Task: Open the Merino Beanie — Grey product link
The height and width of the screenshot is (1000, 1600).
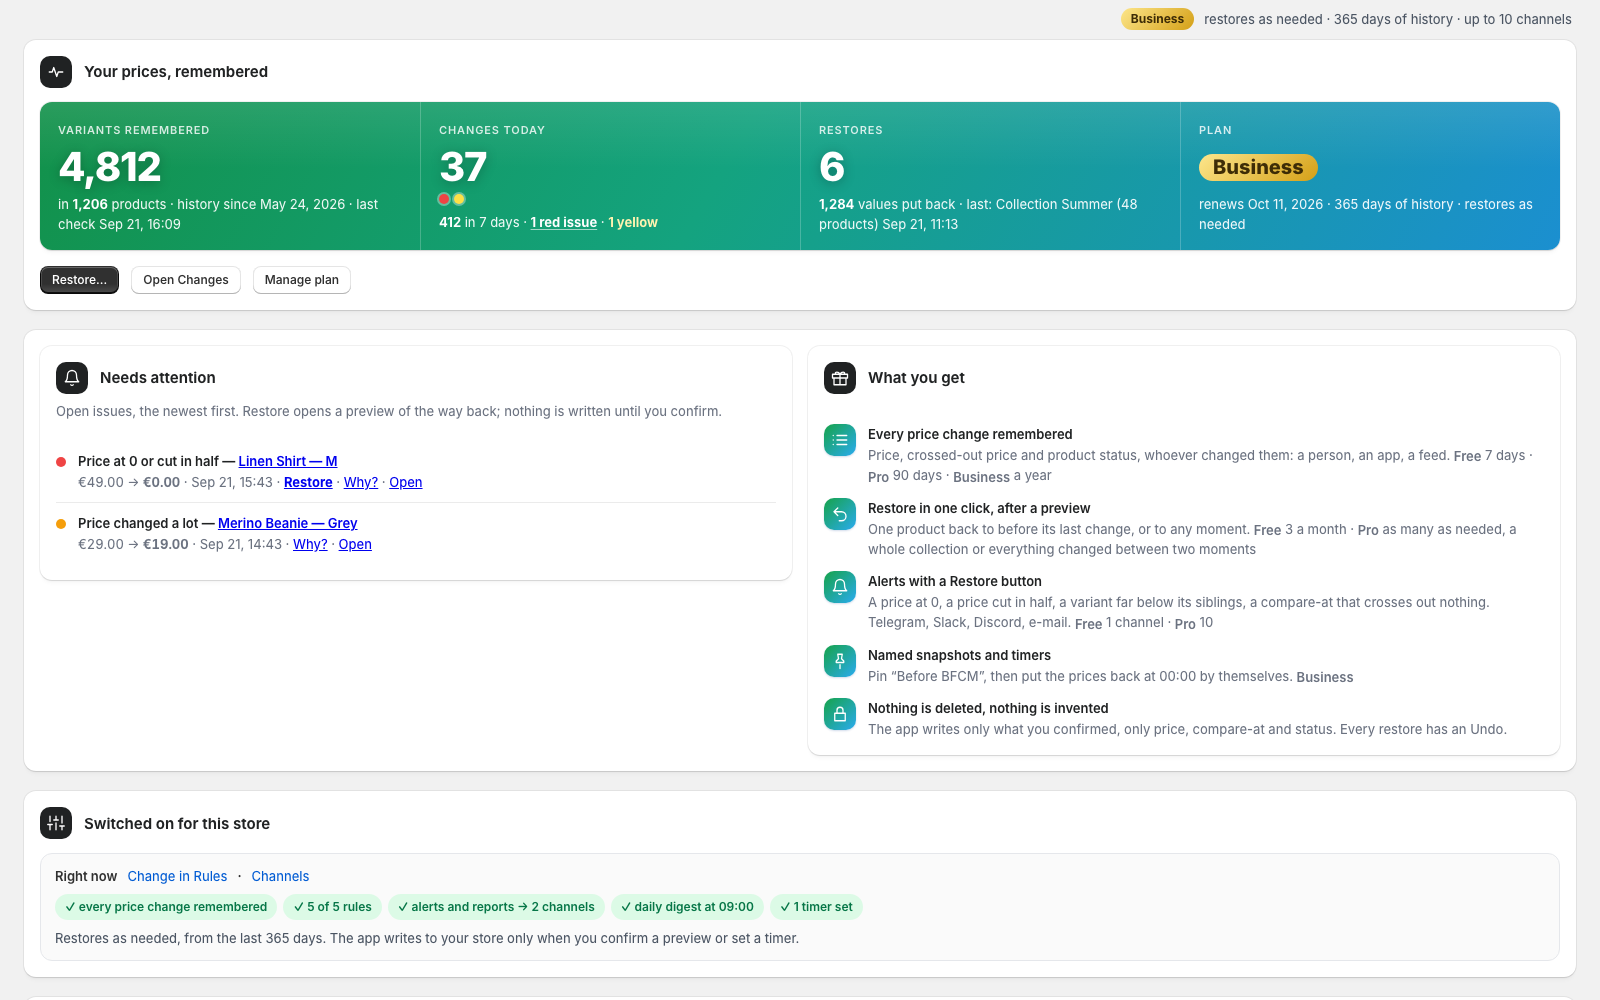Action: 288,523
